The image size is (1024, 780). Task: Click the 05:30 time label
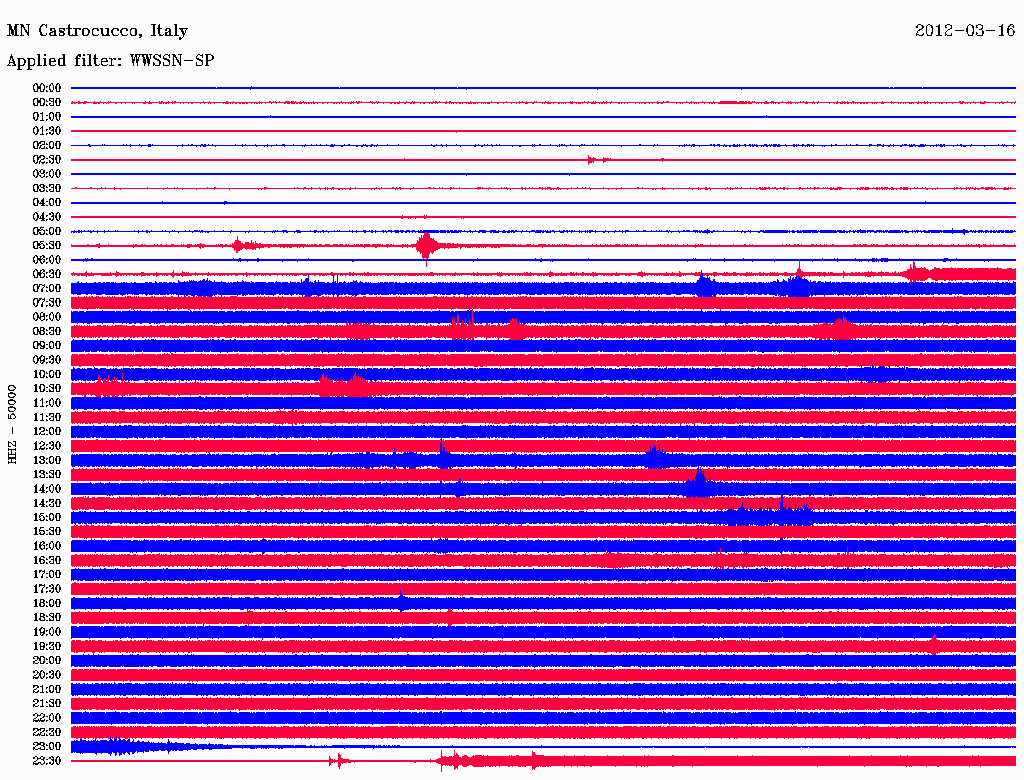[47, 246]
